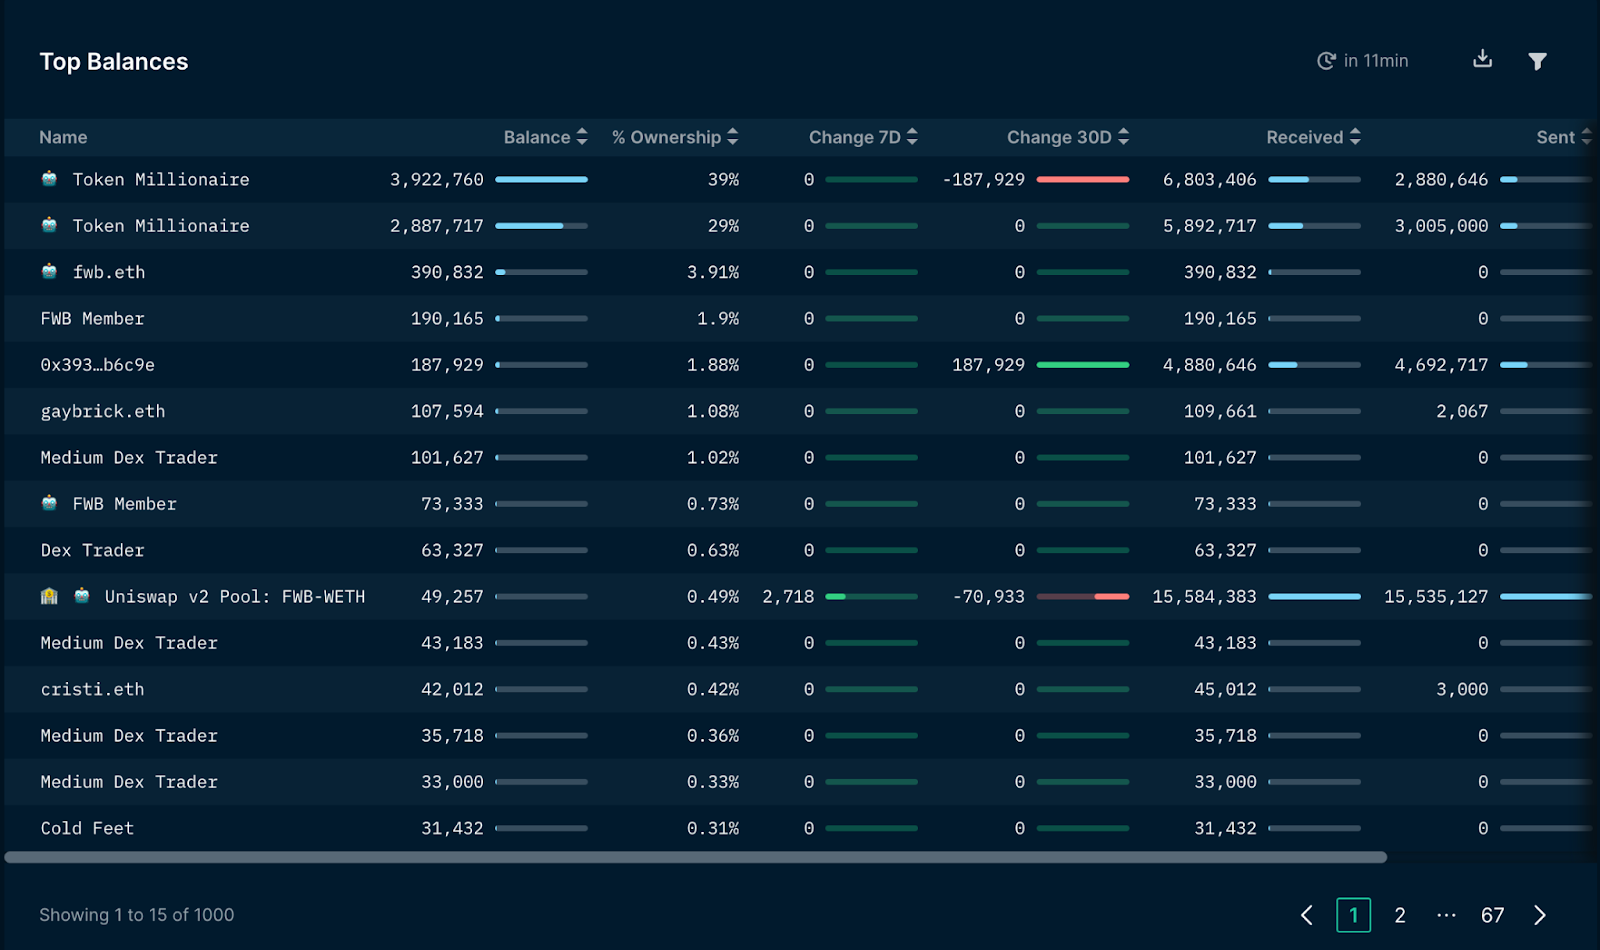The image size is (1600, 950).
Task: Go to next page arrow
Action: tap(1539, 915)
